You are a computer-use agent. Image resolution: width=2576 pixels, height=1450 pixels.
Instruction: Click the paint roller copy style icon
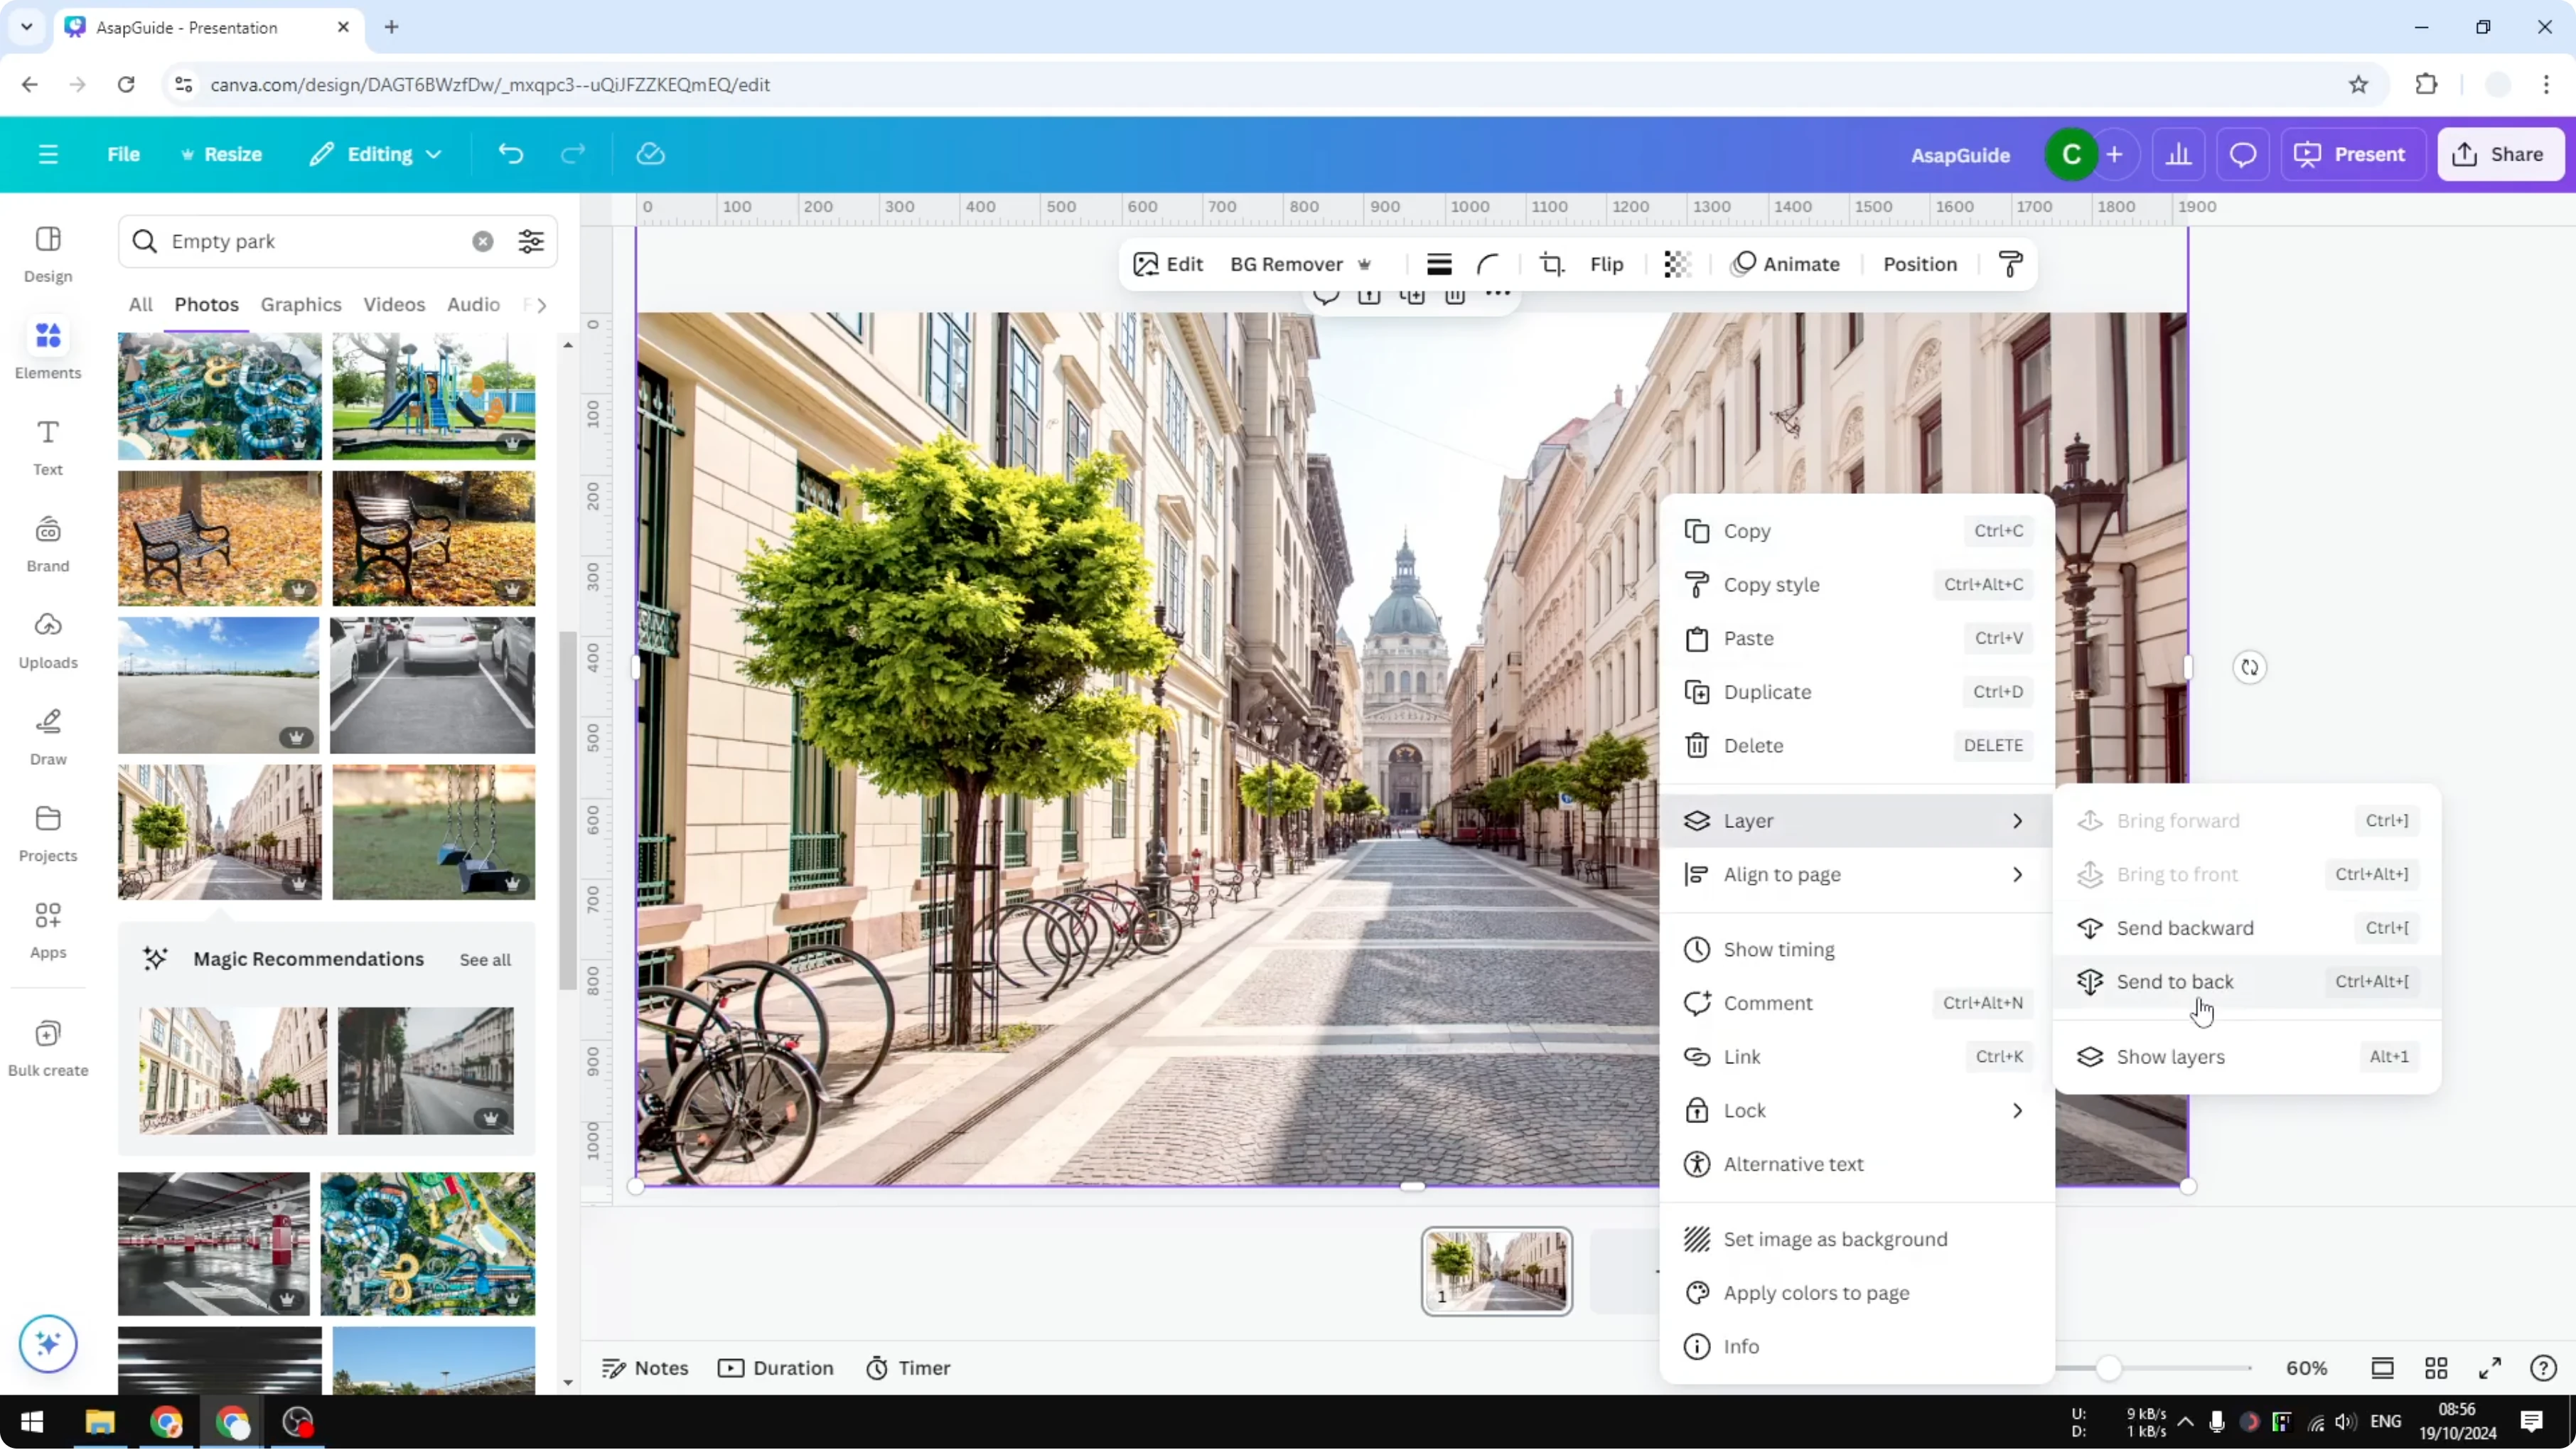click(x=2012, y=264)
